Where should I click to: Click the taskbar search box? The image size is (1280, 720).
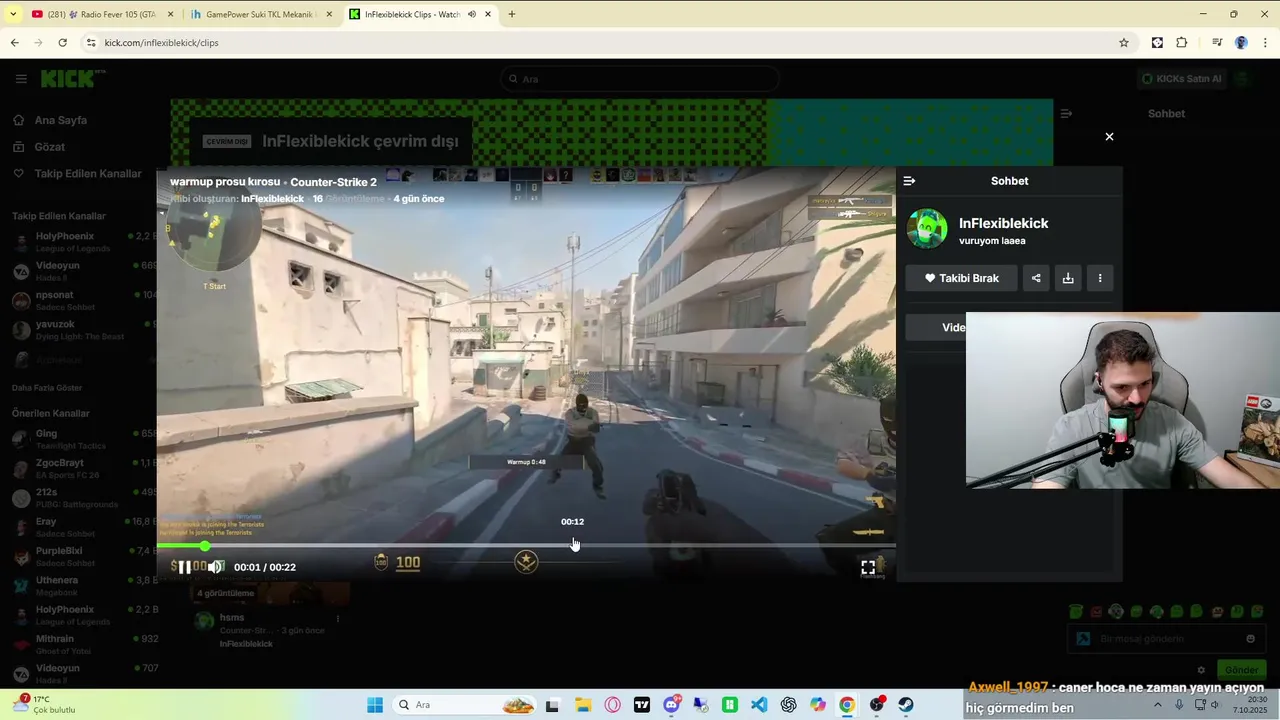pyautogui.click(x=466, y=705)
